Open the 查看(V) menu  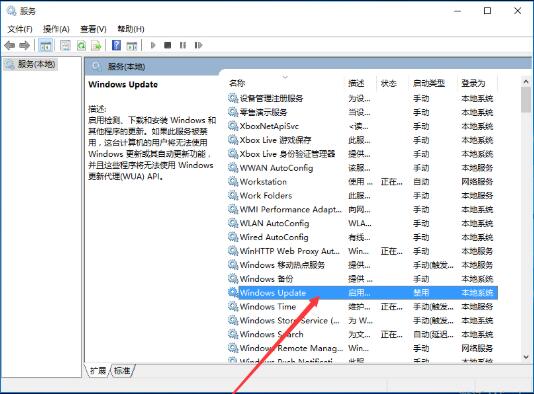(93, 29)
